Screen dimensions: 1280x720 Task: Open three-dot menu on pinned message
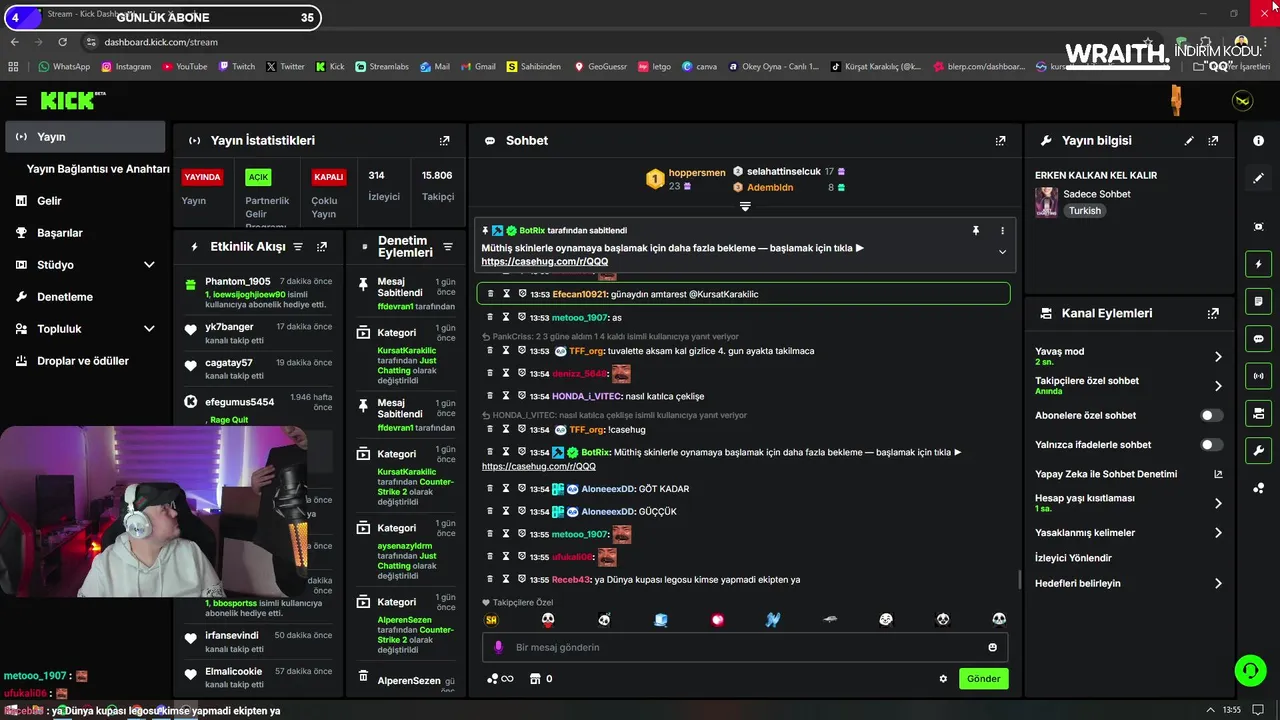pyautogui.click(x=1002, y=230)
